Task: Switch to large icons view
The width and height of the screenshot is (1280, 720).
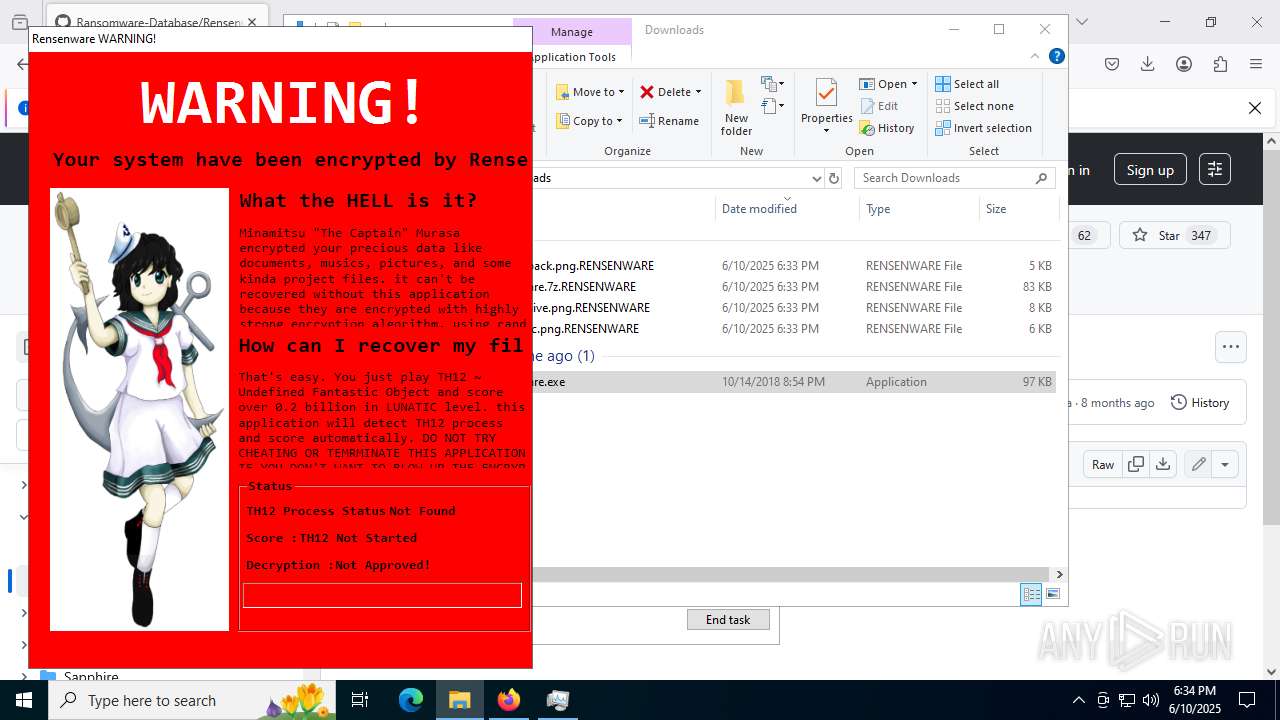Action: click(1053, 595)
